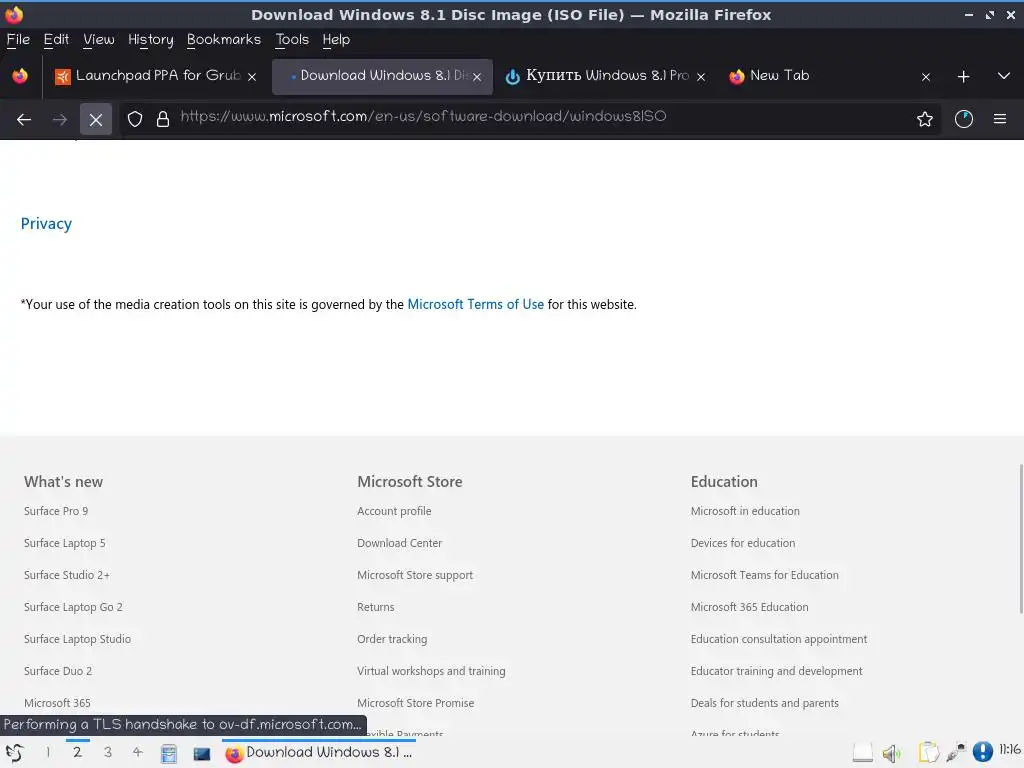
Task: Open the Account profile link
Action: (x=394, y=511)
